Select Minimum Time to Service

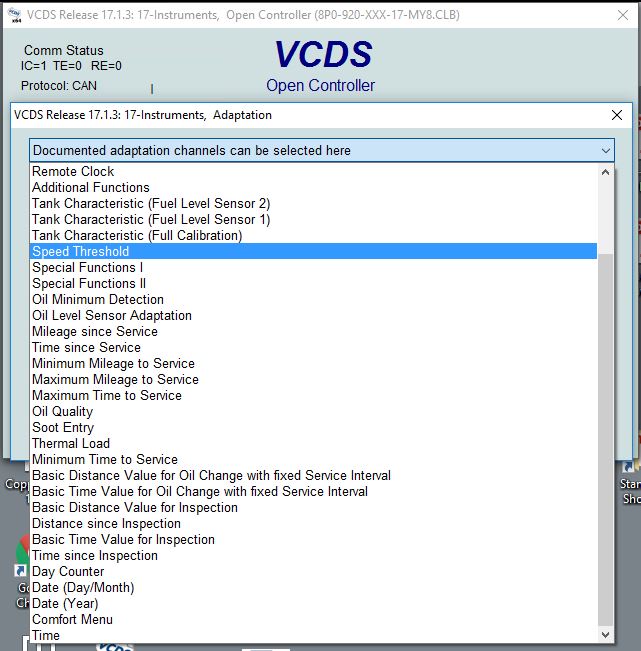(313, 460)
